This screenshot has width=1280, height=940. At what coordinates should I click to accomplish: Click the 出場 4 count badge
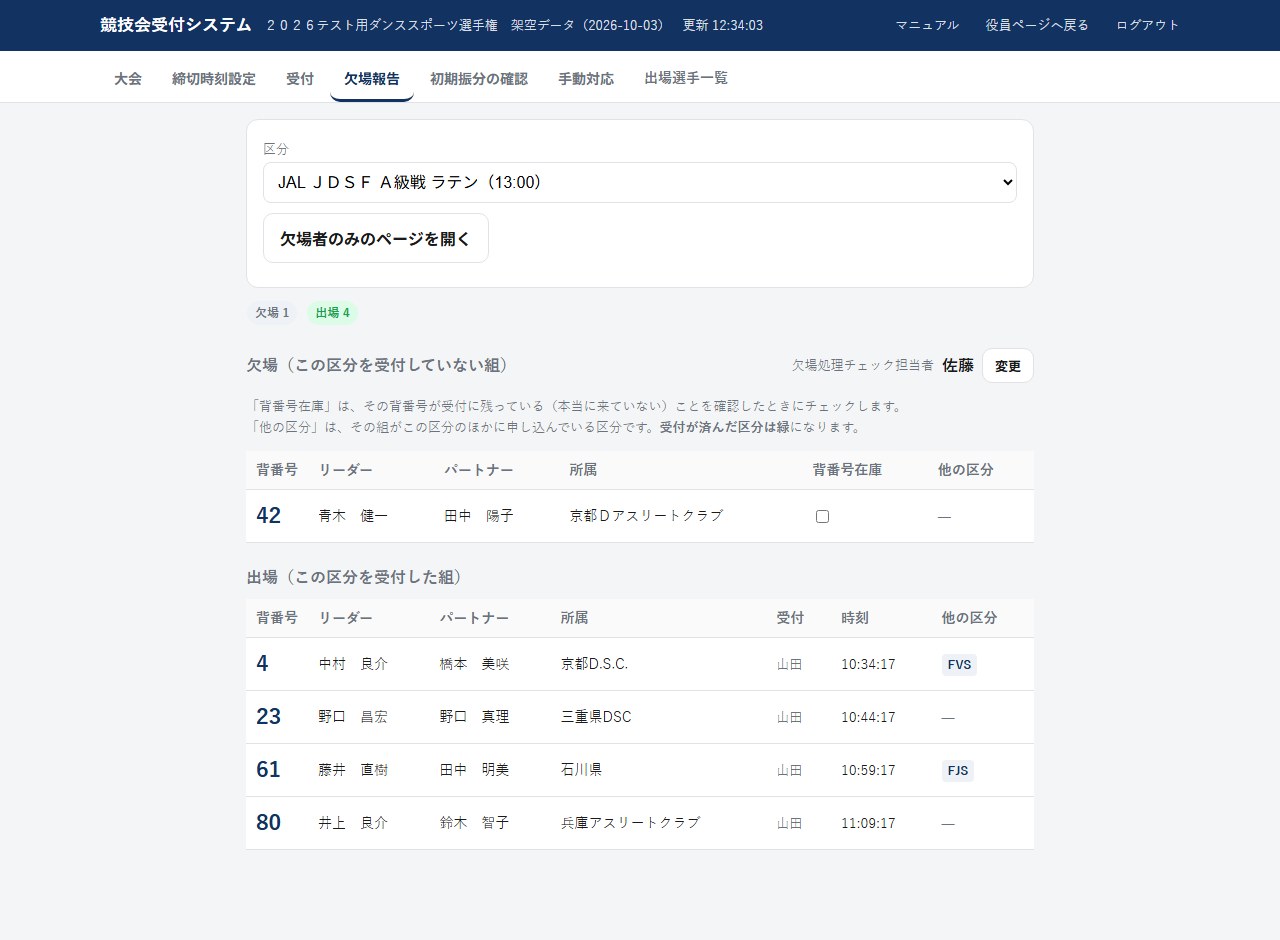(332, 313)
